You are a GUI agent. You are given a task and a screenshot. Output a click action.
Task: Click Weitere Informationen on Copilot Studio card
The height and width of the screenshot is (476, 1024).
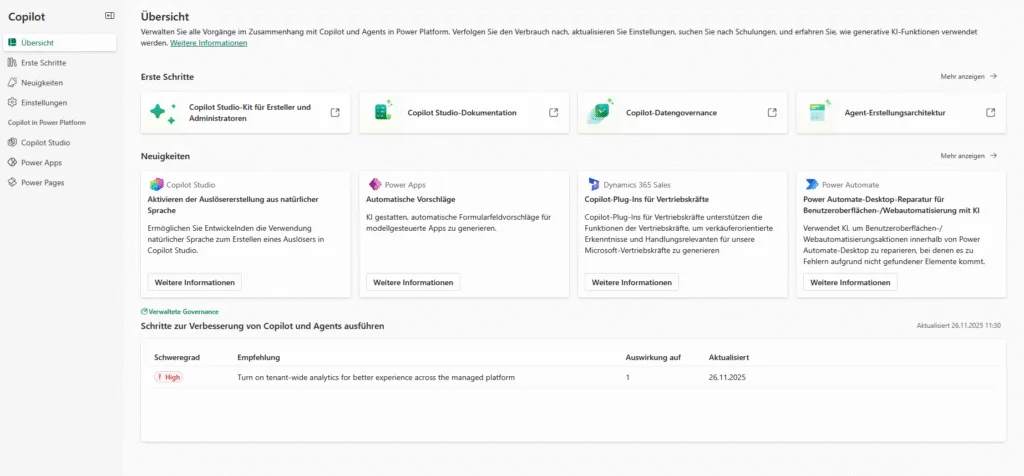(194, 282)
